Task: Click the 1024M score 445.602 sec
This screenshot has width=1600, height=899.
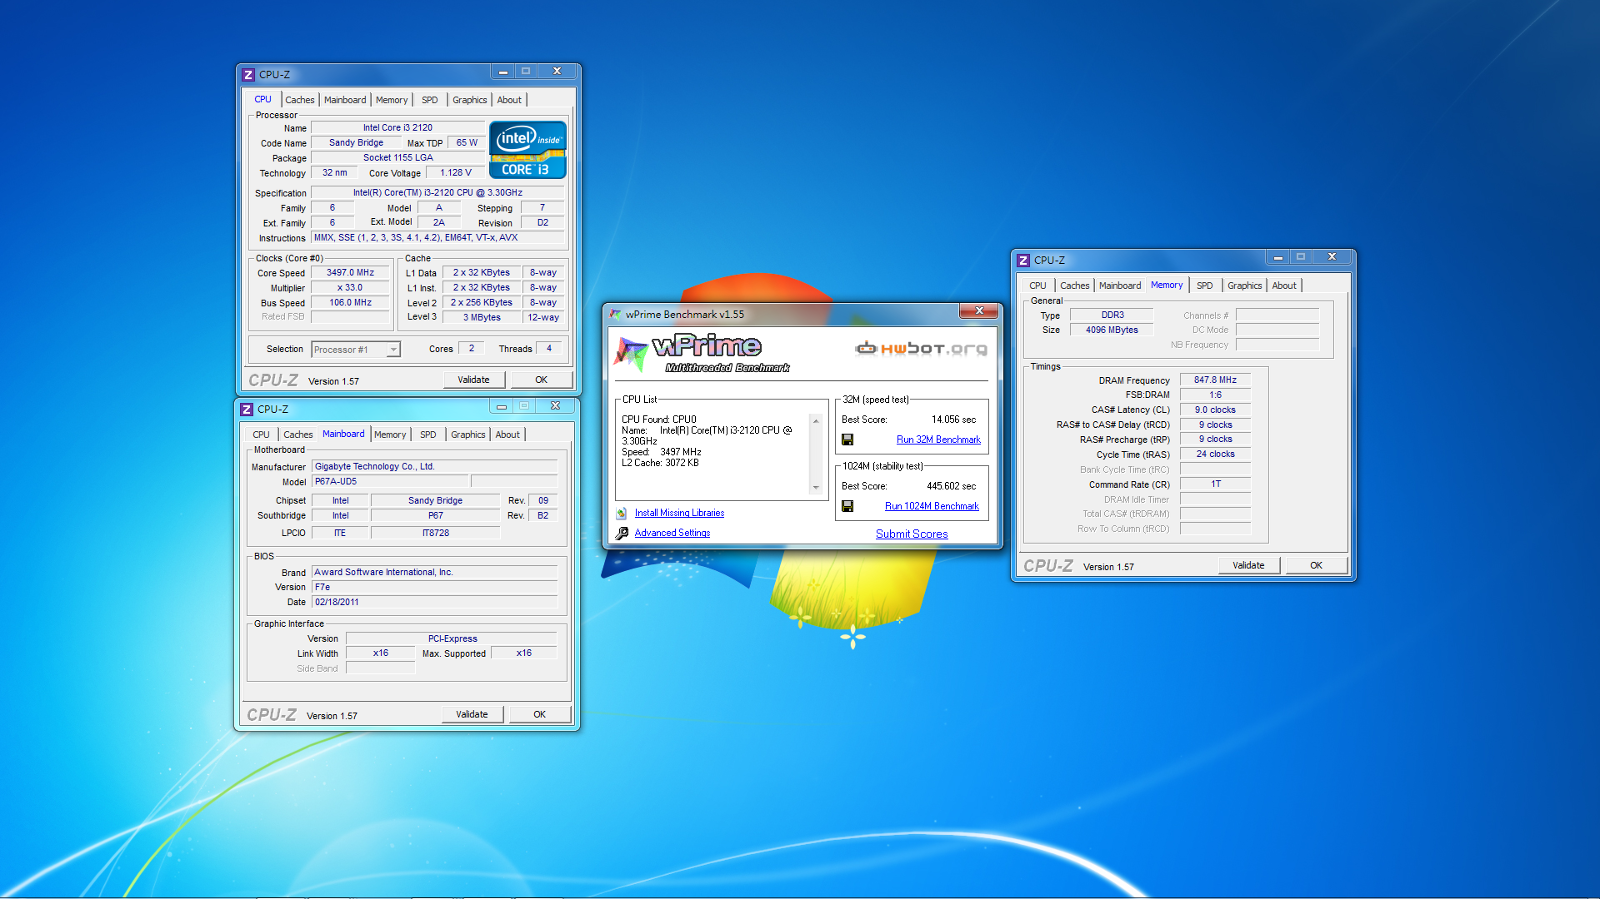Action: click(x=951, y=486)
